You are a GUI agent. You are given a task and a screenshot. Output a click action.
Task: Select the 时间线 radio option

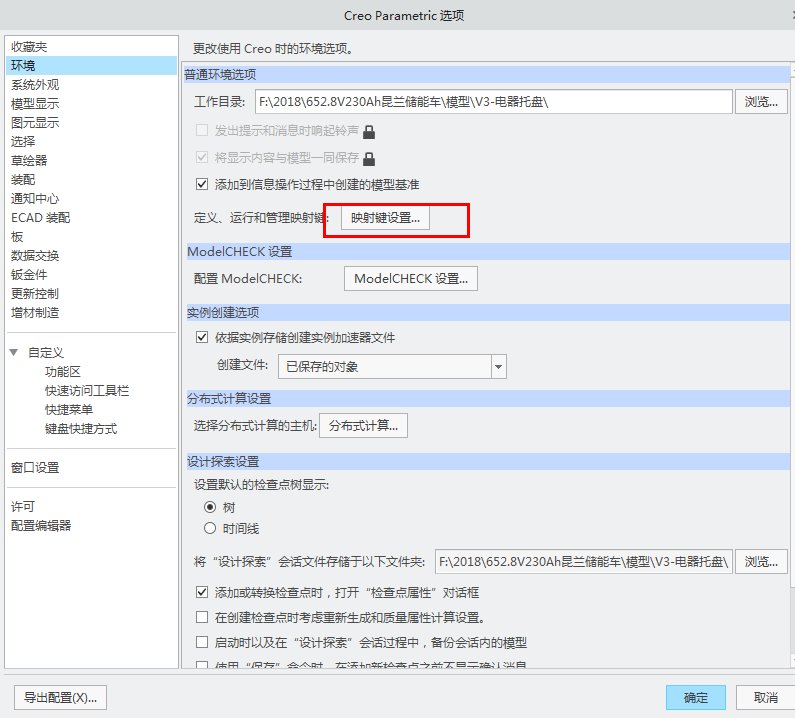point(210,528)
